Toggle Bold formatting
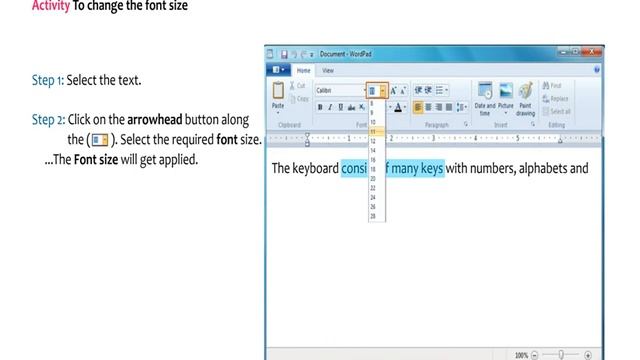 320,107
